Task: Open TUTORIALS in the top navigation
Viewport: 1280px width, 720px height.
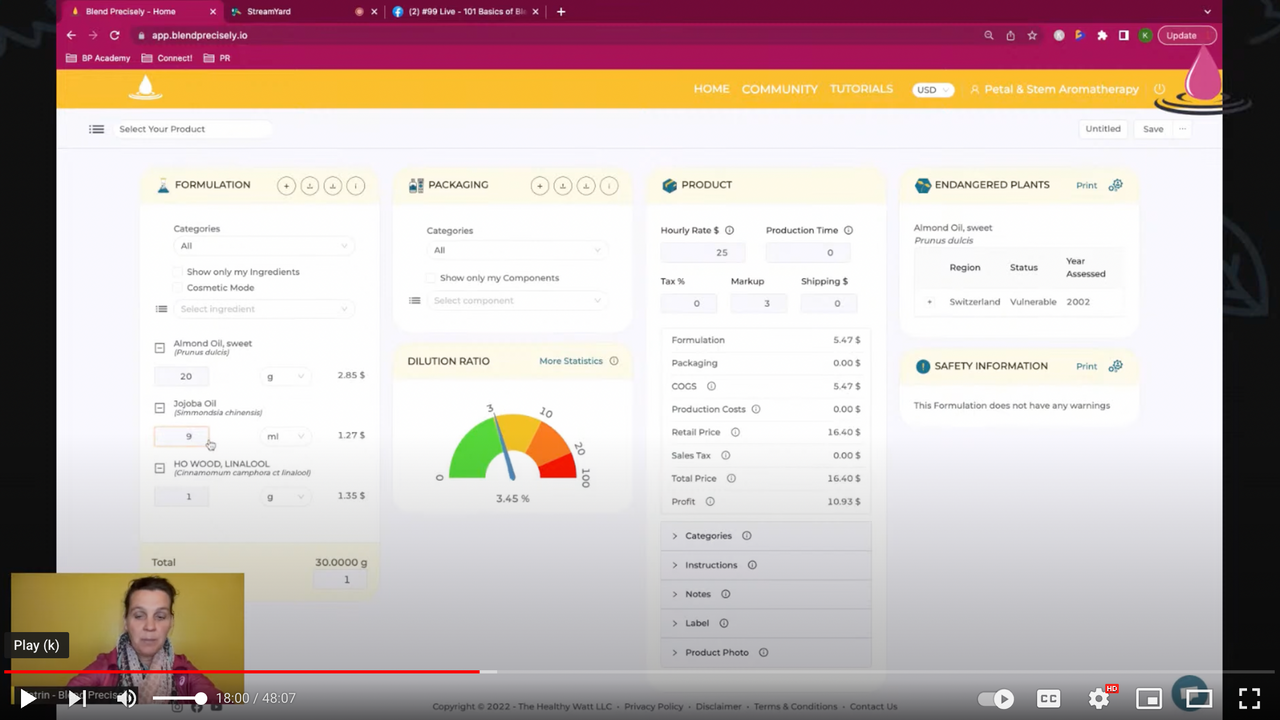Action: (861, 89)
